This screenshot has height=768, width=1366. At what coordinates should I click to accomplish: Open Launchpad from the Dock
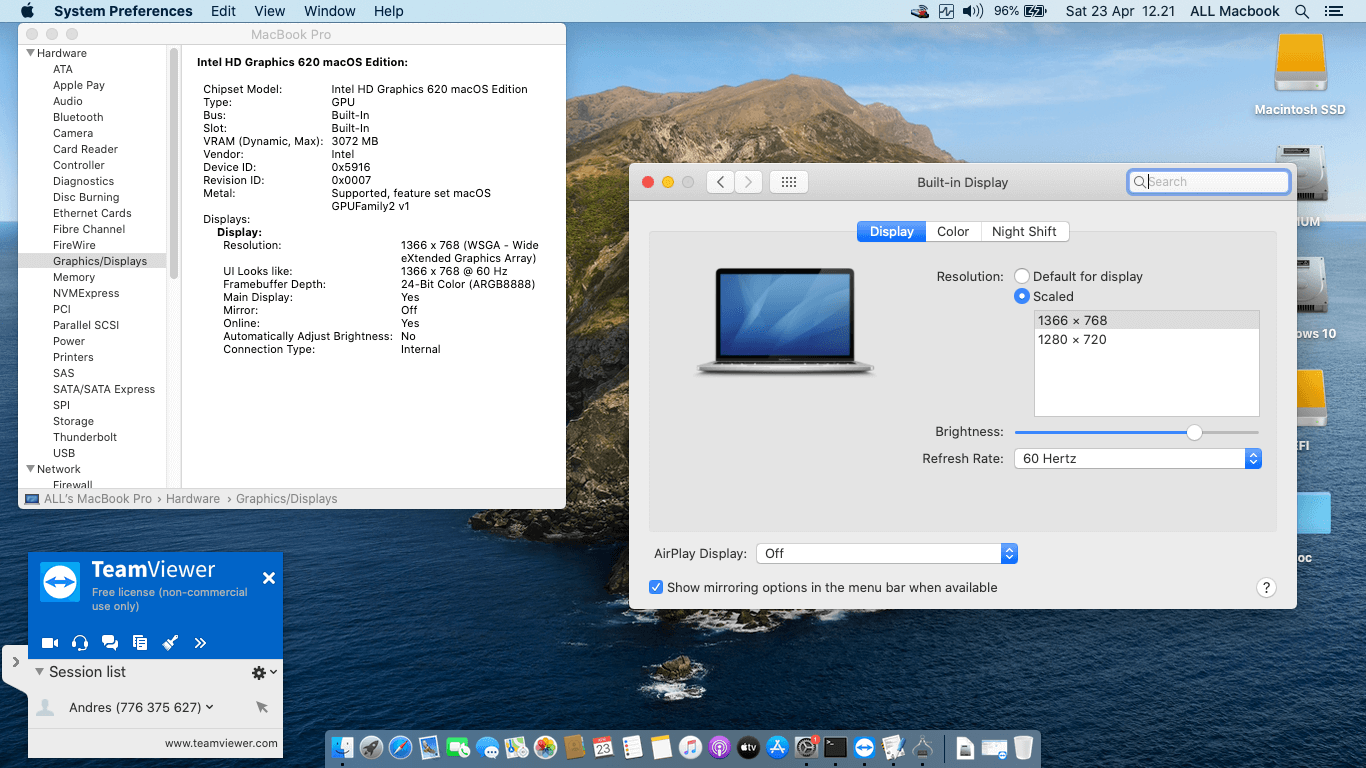(x=372, y=747)
